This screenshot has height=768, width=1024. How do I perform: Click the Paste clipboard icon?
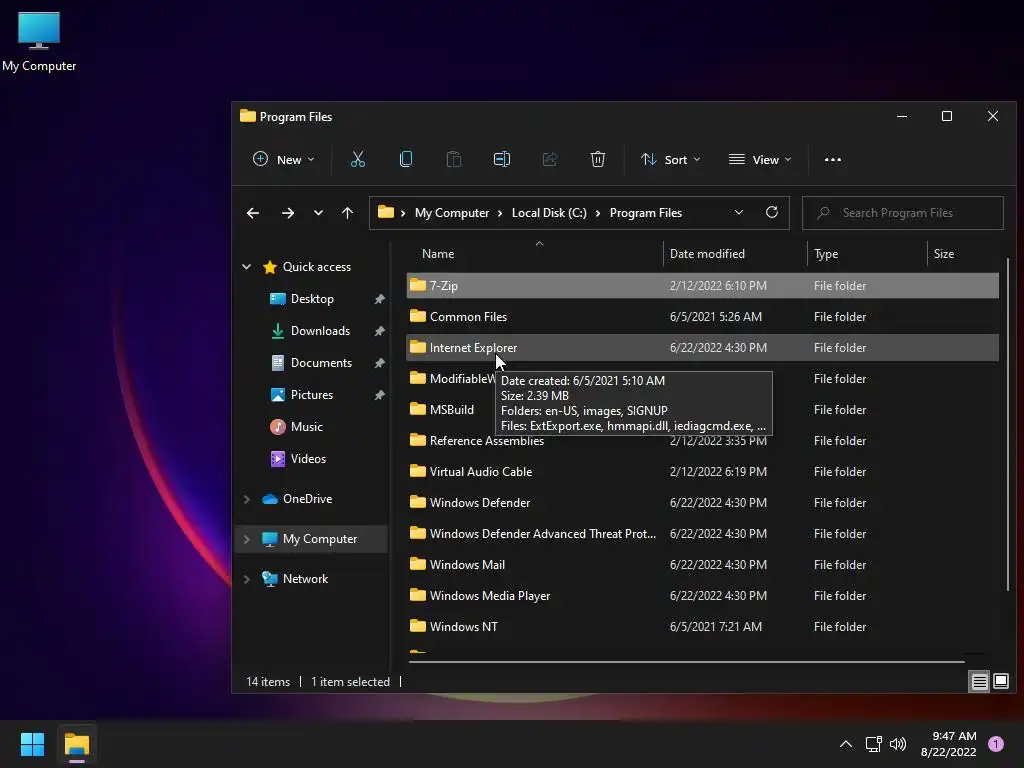coord(453,159)
